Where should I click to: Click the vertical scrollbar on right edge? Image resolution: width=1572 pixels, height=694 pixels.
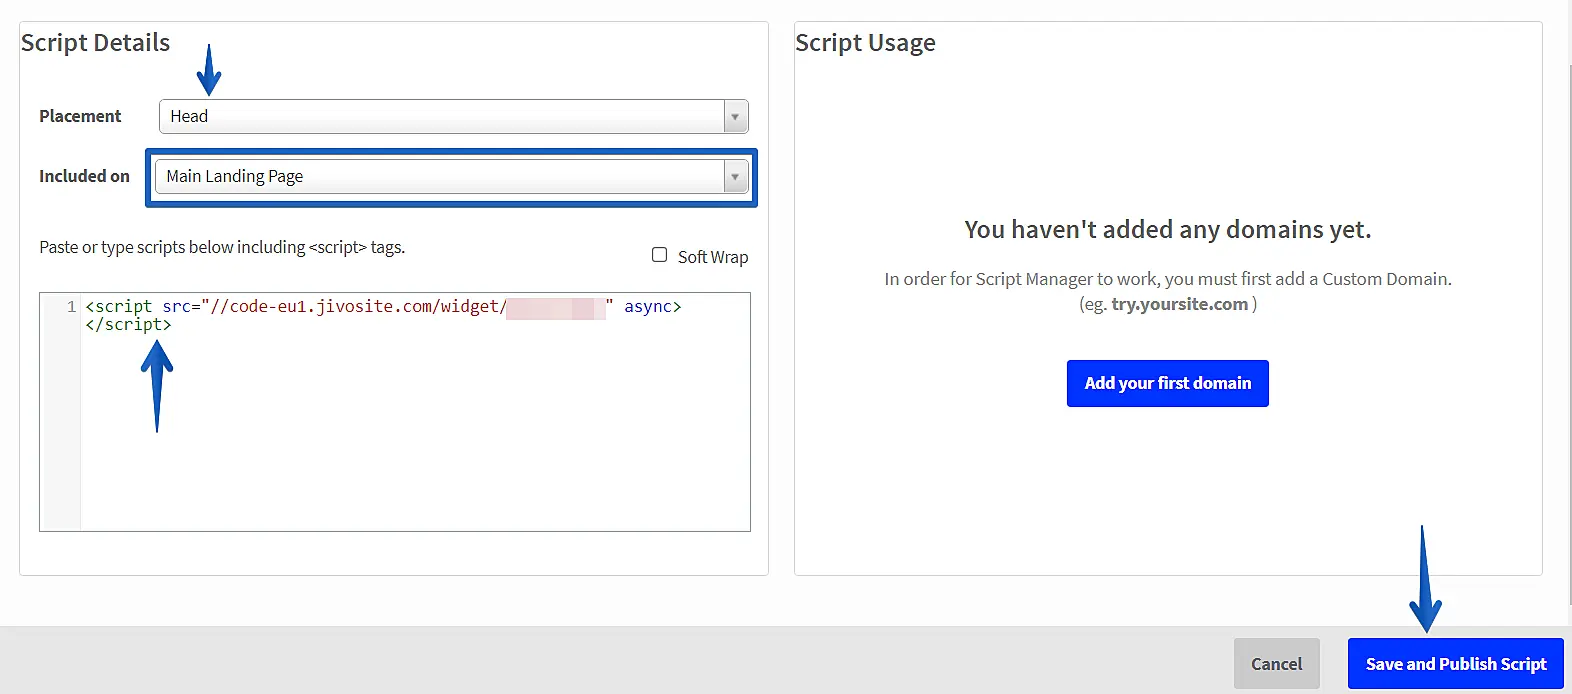click(x=1568, y=300)
